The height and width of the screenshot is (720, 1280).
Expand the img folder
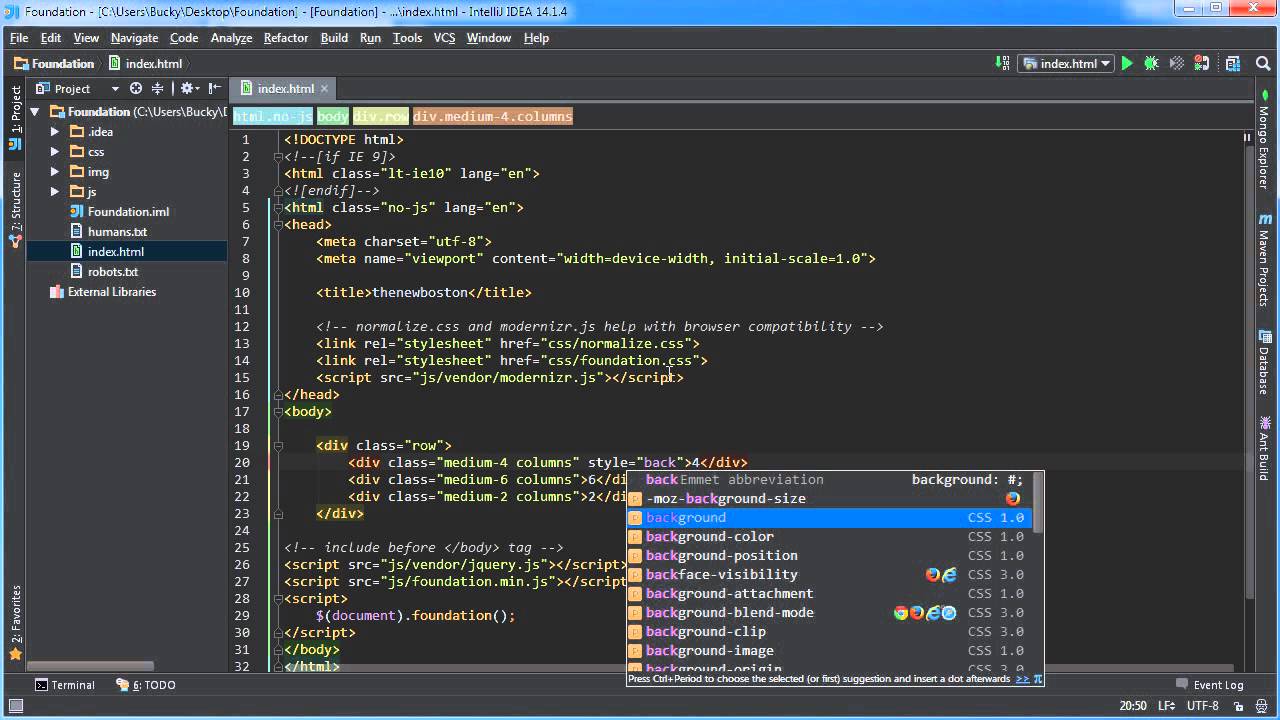pyautogui.click(x=55, y=172)
